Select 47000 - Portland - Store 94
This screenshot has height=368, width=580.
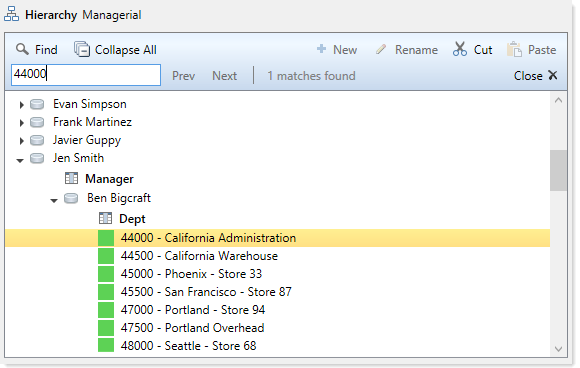192,310
